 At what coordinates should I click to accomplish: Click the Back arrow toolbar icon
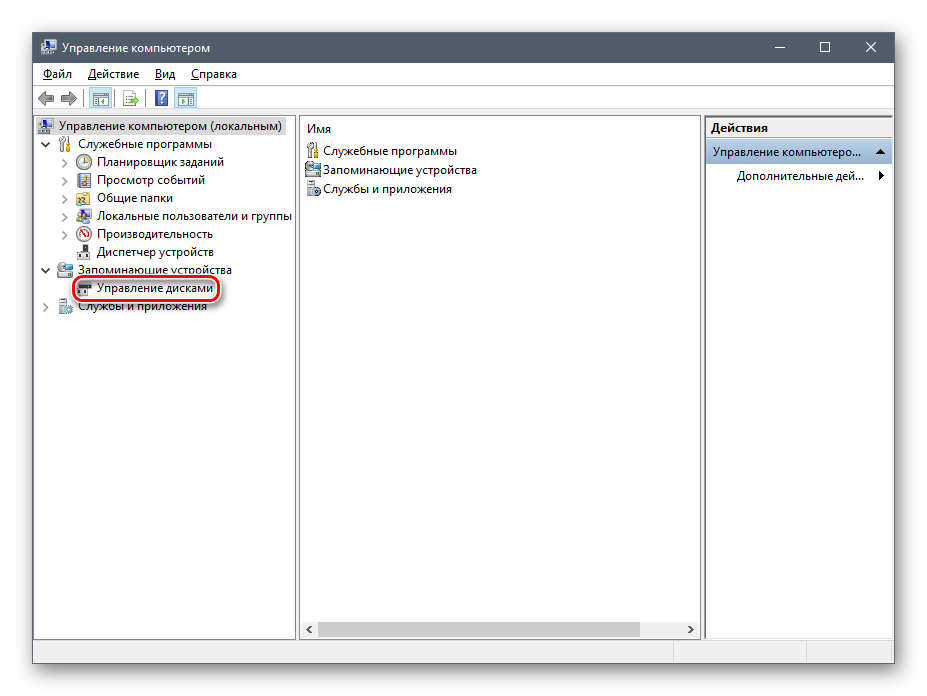(46, 99)
